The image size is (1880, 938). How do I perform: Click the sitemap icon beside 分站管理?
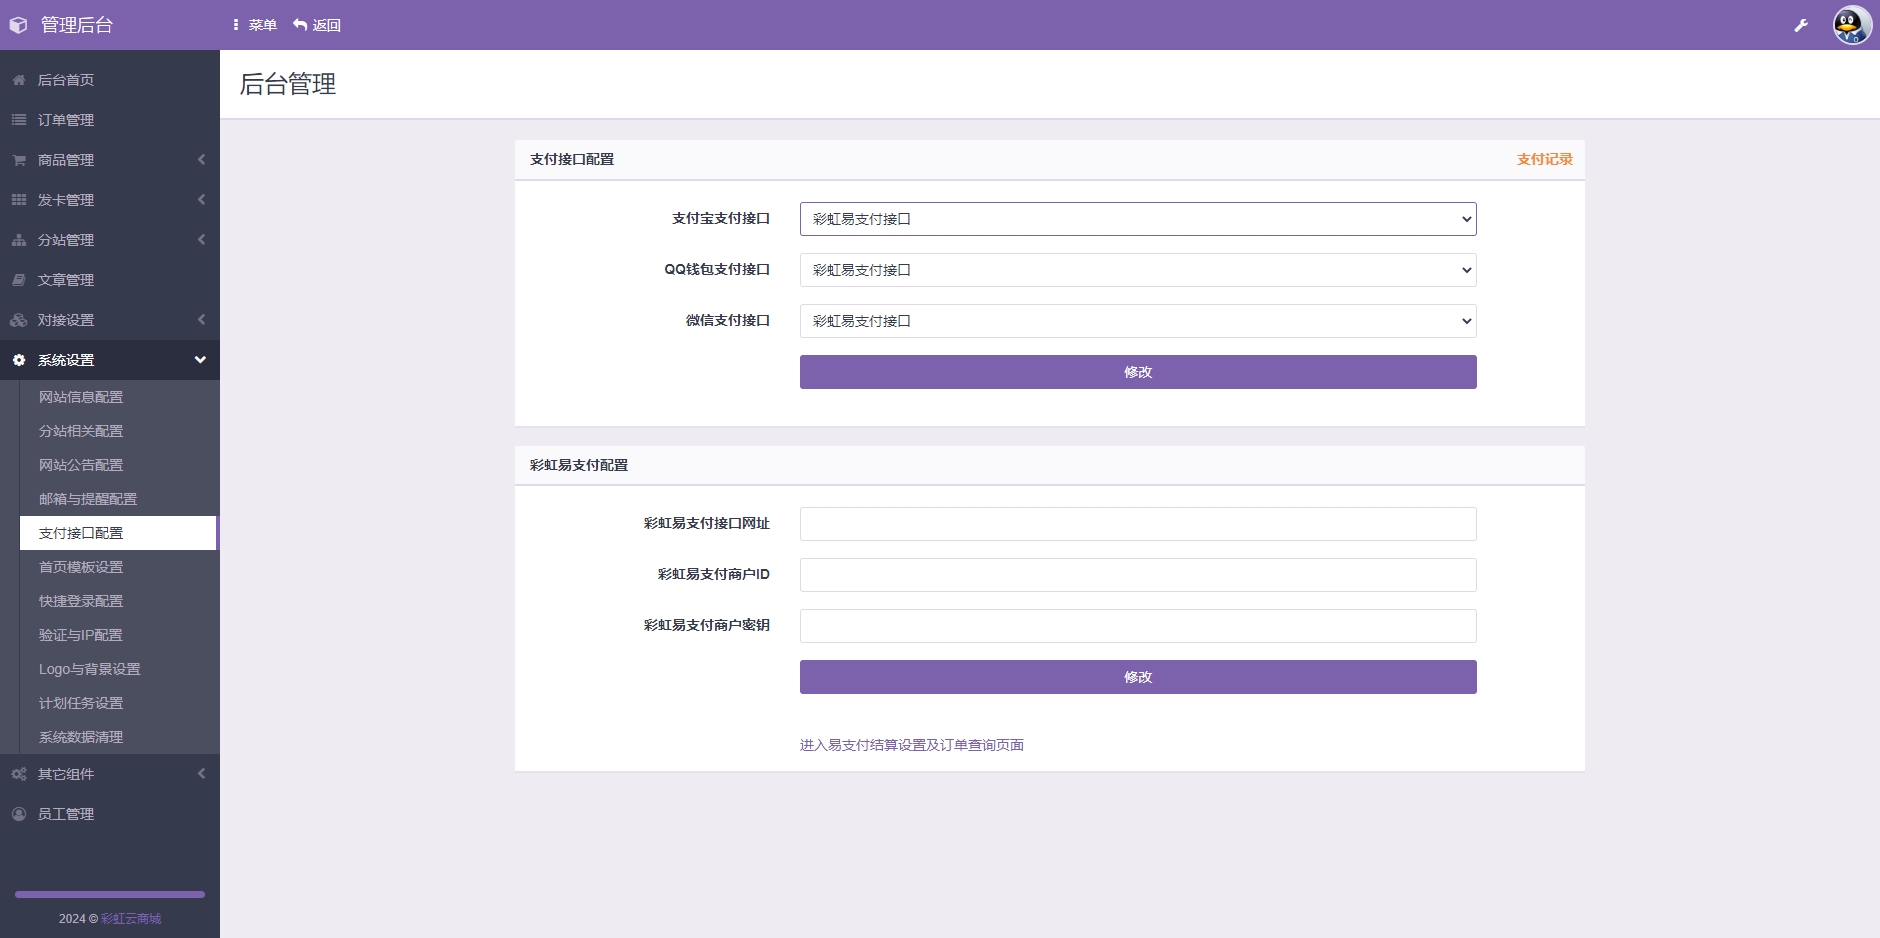pyautogui.click(x=19, y=240)
